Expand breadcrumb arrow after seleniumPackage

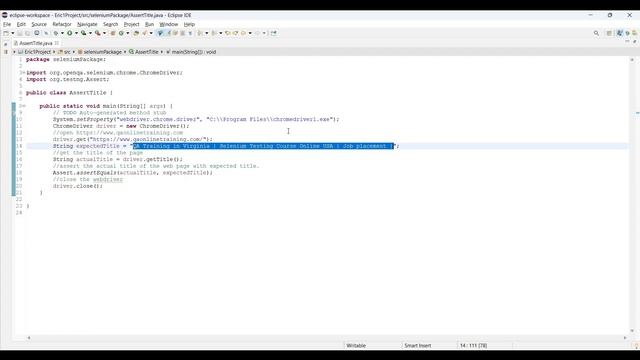point(125,52)
